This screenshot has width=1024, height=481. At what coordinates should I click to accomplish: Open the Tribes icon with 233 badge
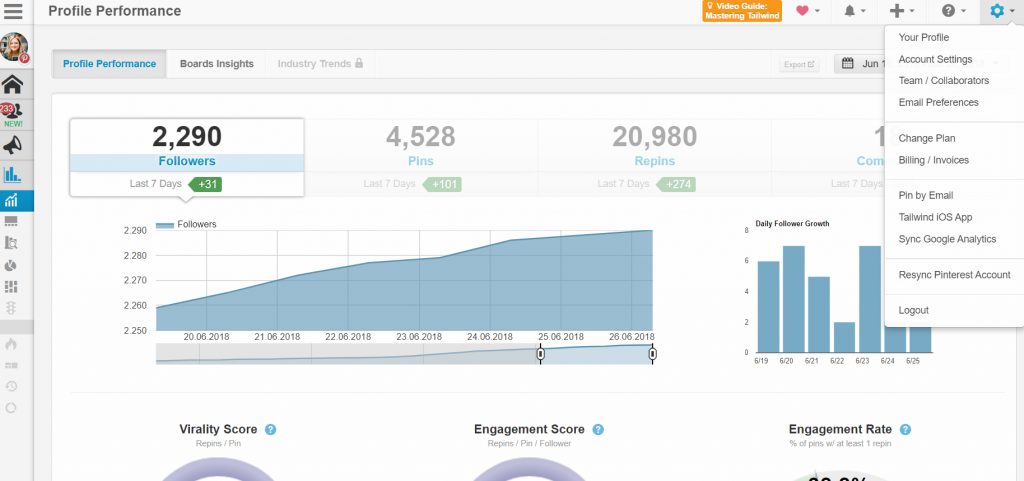[13, 114]
